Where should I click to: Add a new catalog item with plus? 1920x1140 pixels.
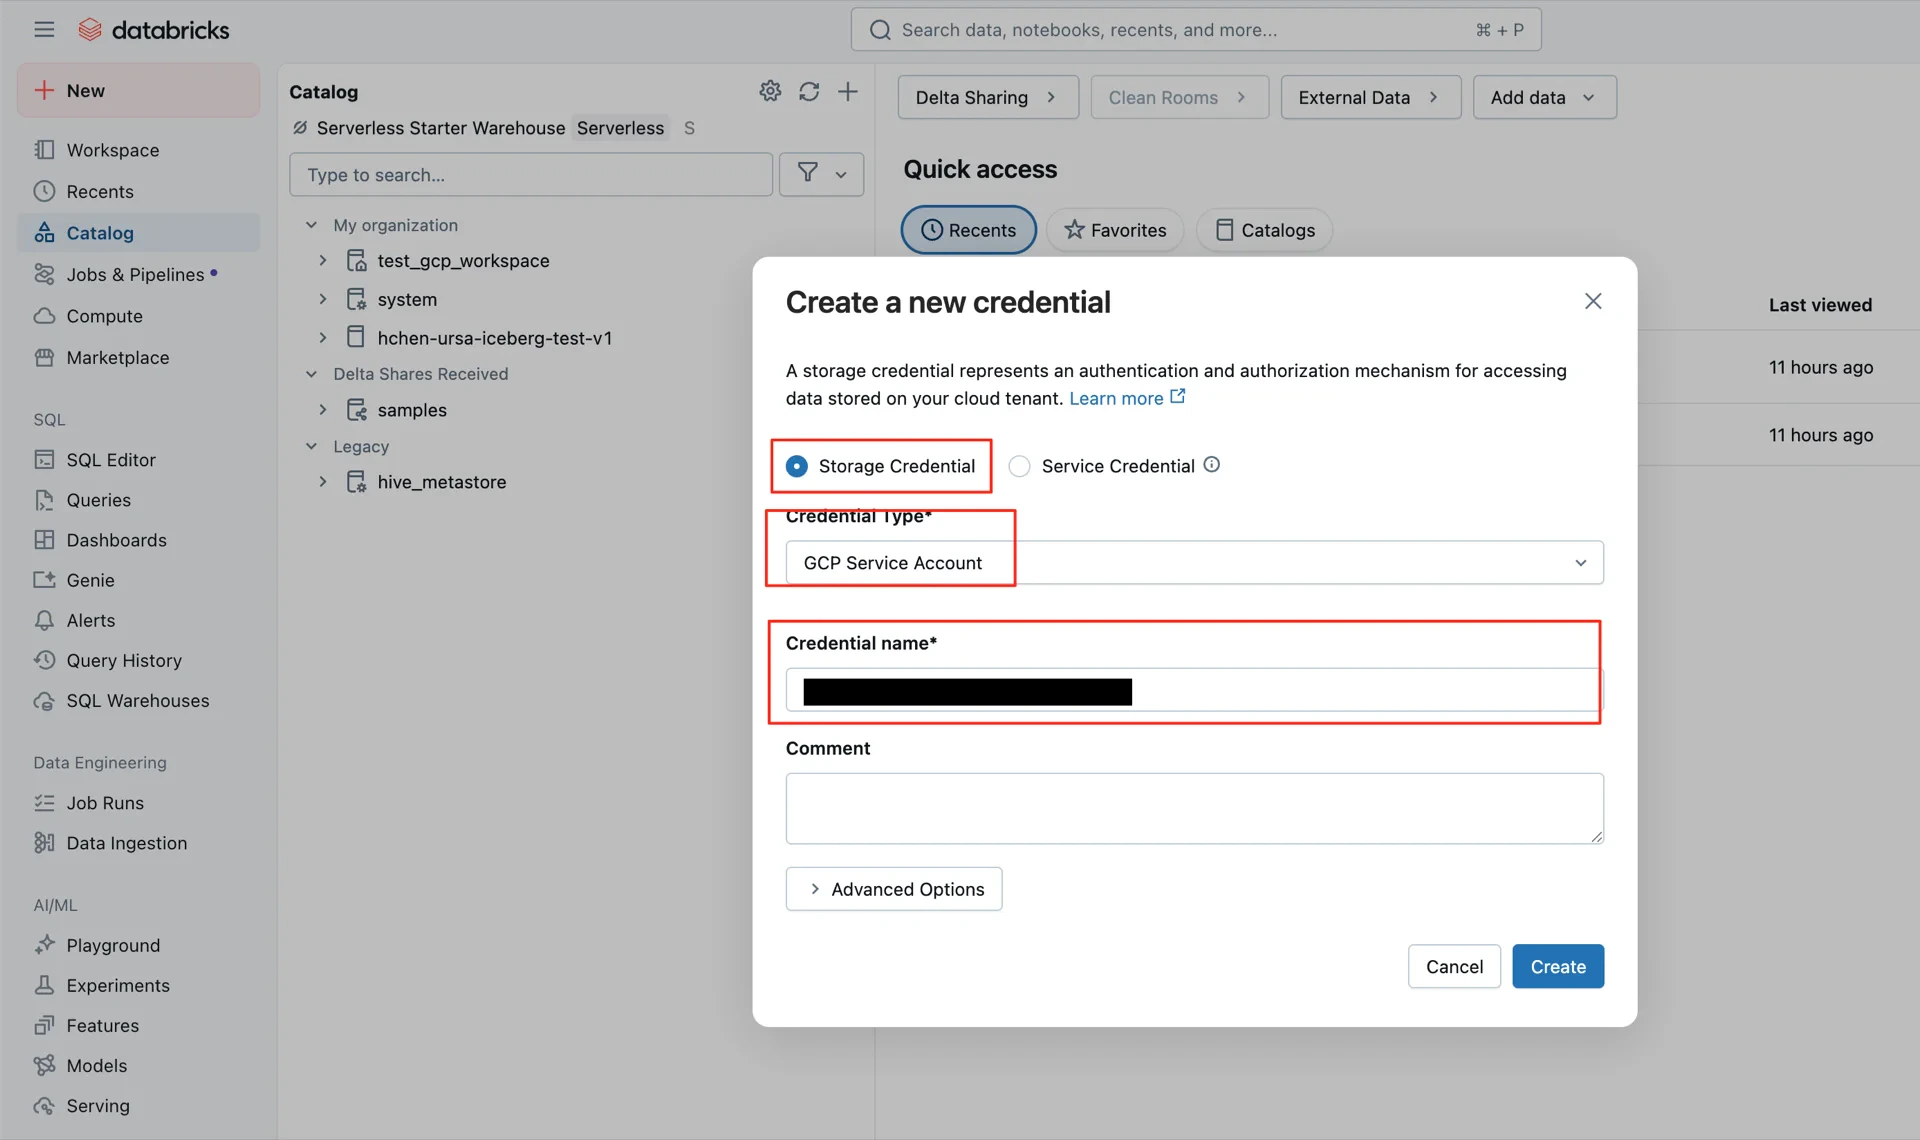click(x=848, y=91)
